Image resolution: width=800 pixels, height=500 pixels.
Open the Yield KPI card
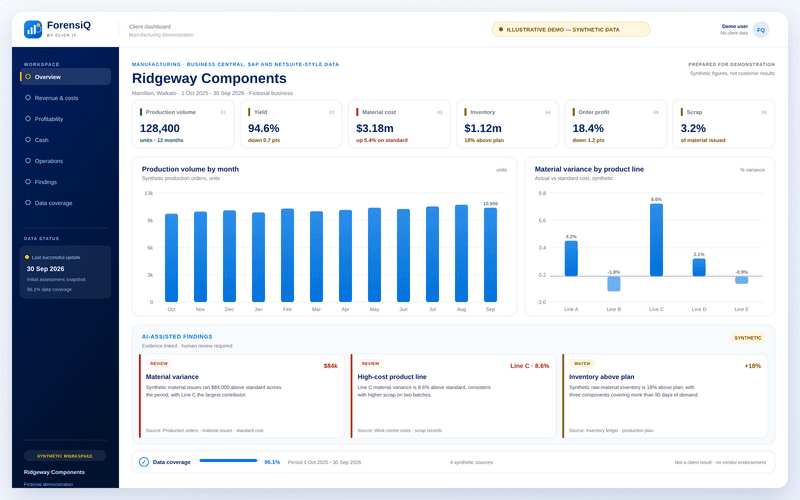[291, 124]
